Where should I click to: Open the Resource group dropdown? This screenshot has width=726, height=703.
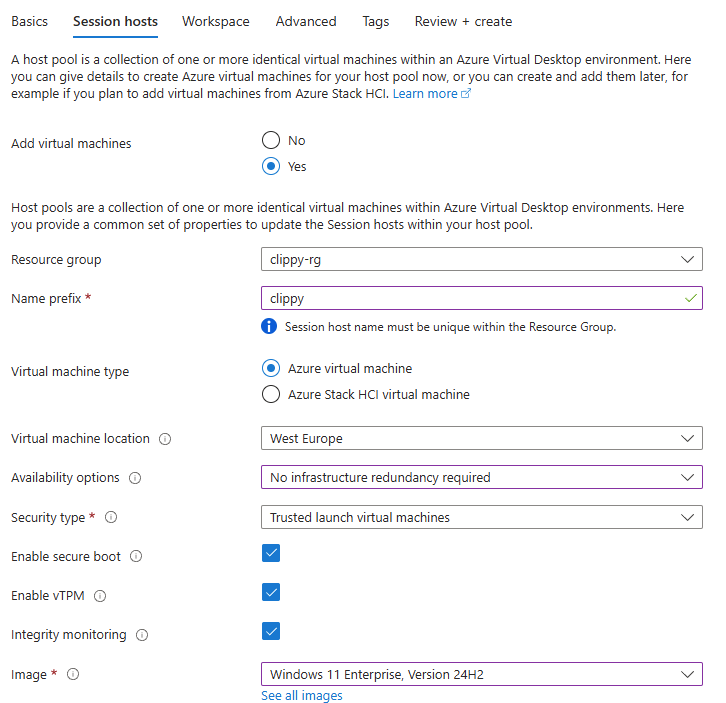[x=482, y=259]
